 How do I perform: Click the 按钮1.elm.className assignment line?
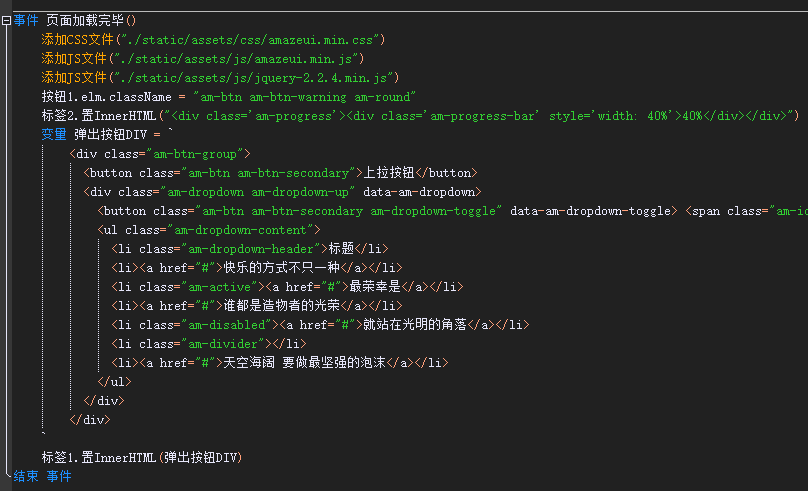pos(228,97)
